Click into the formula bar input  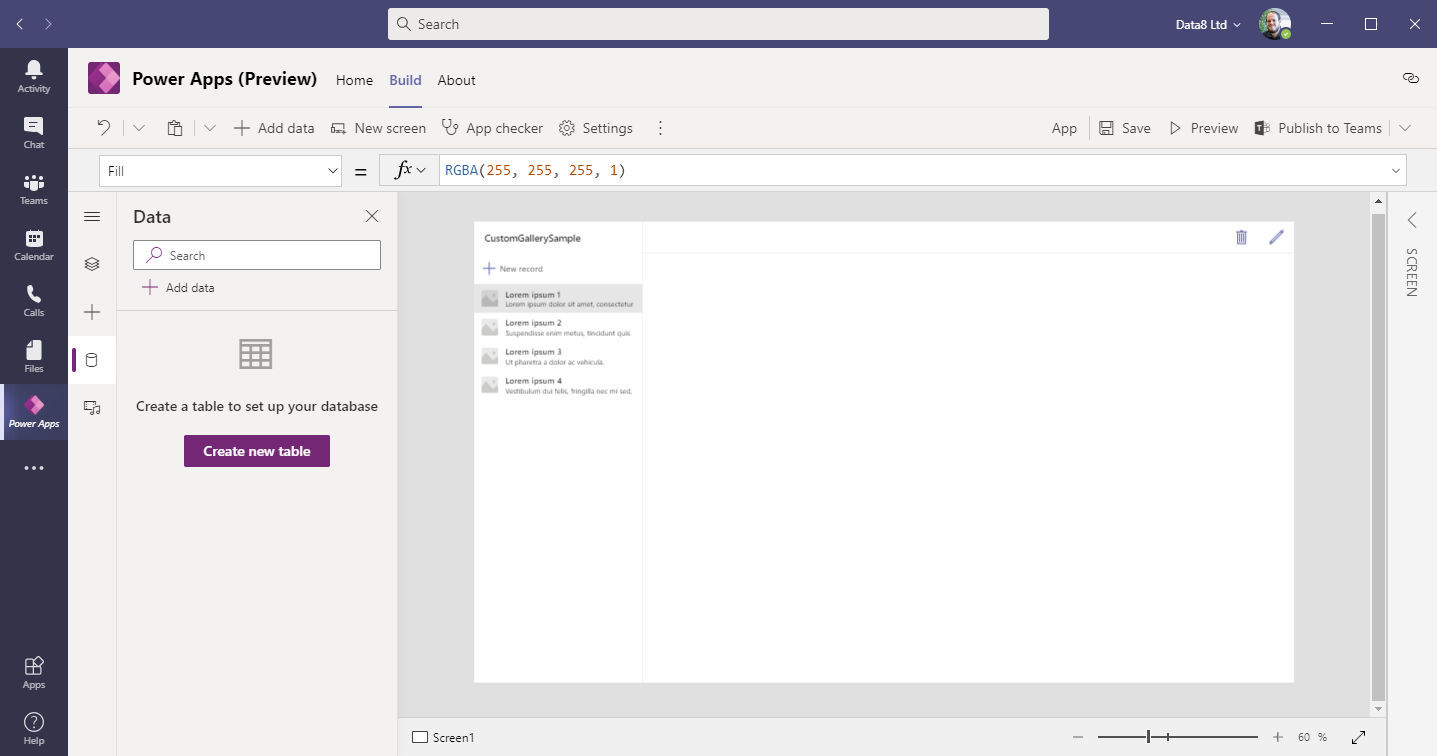[912, 171]
